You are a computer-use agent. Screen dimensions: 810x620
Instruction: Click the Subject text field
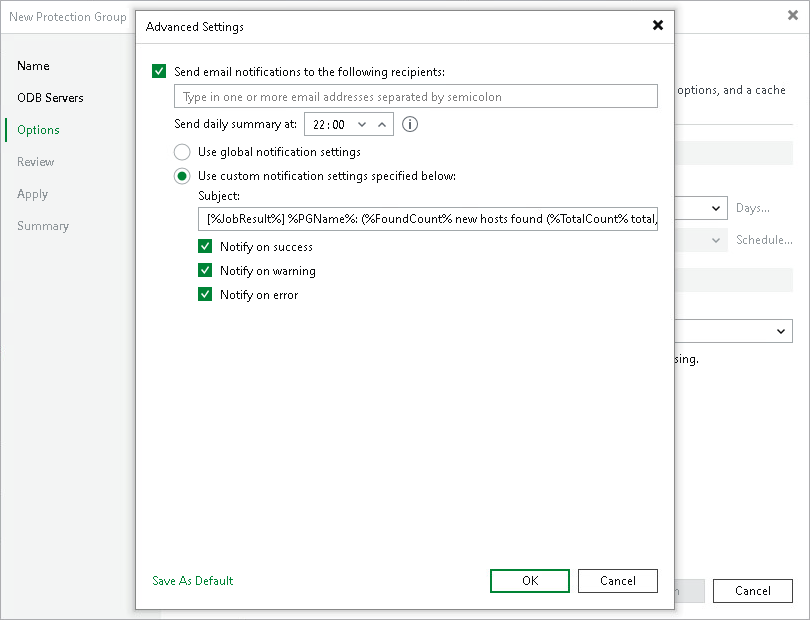428,219
